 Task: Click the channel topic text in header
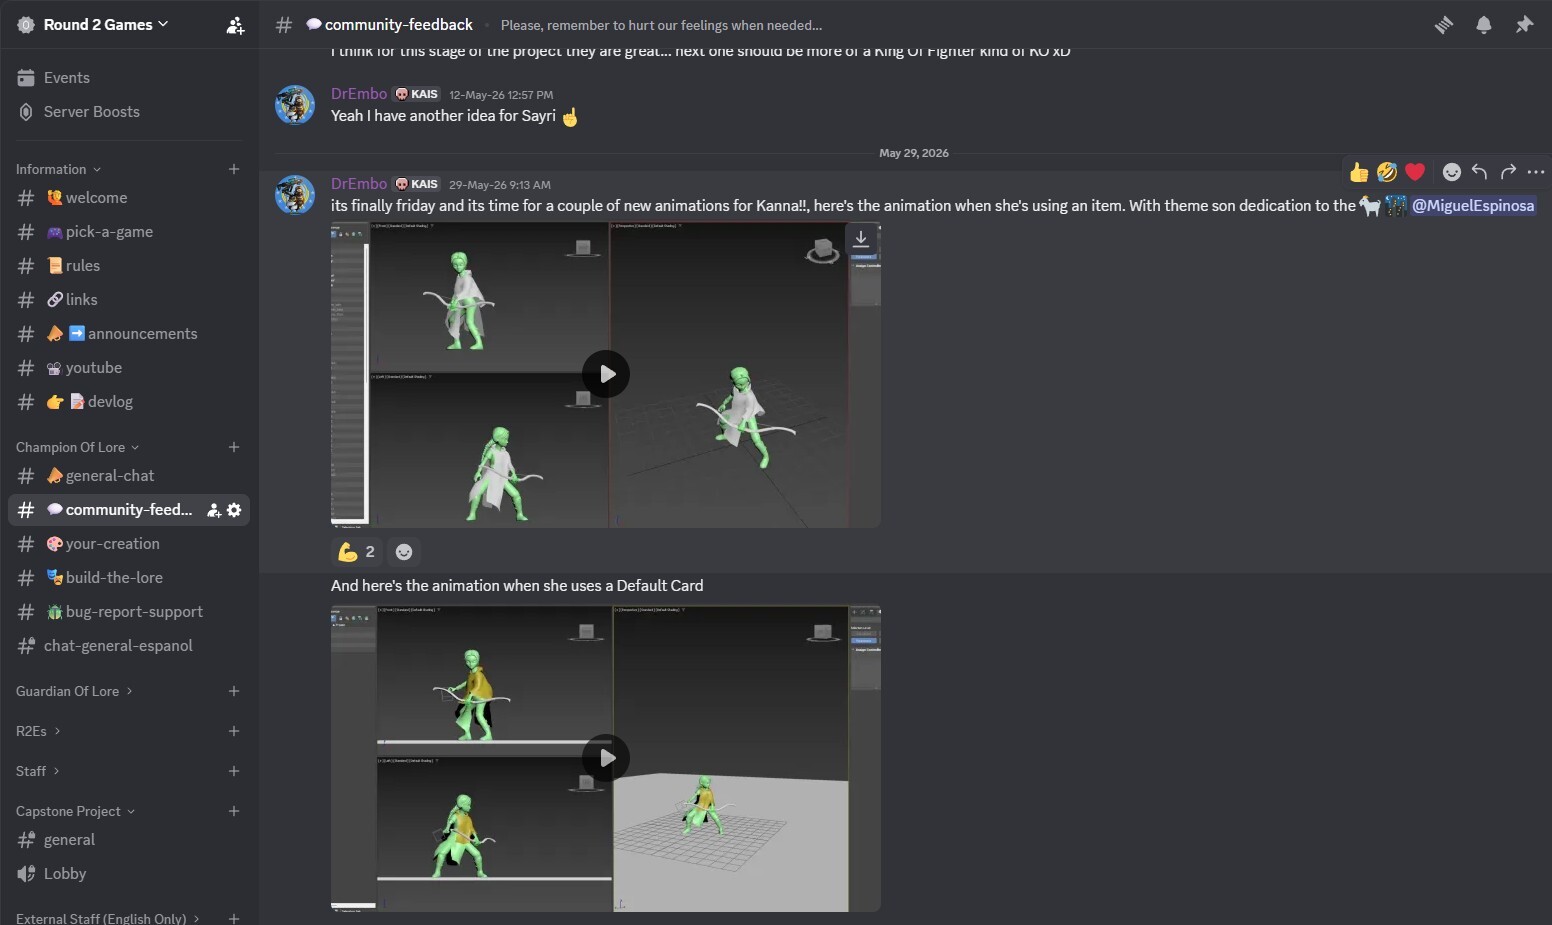click(x=661, y=25)
